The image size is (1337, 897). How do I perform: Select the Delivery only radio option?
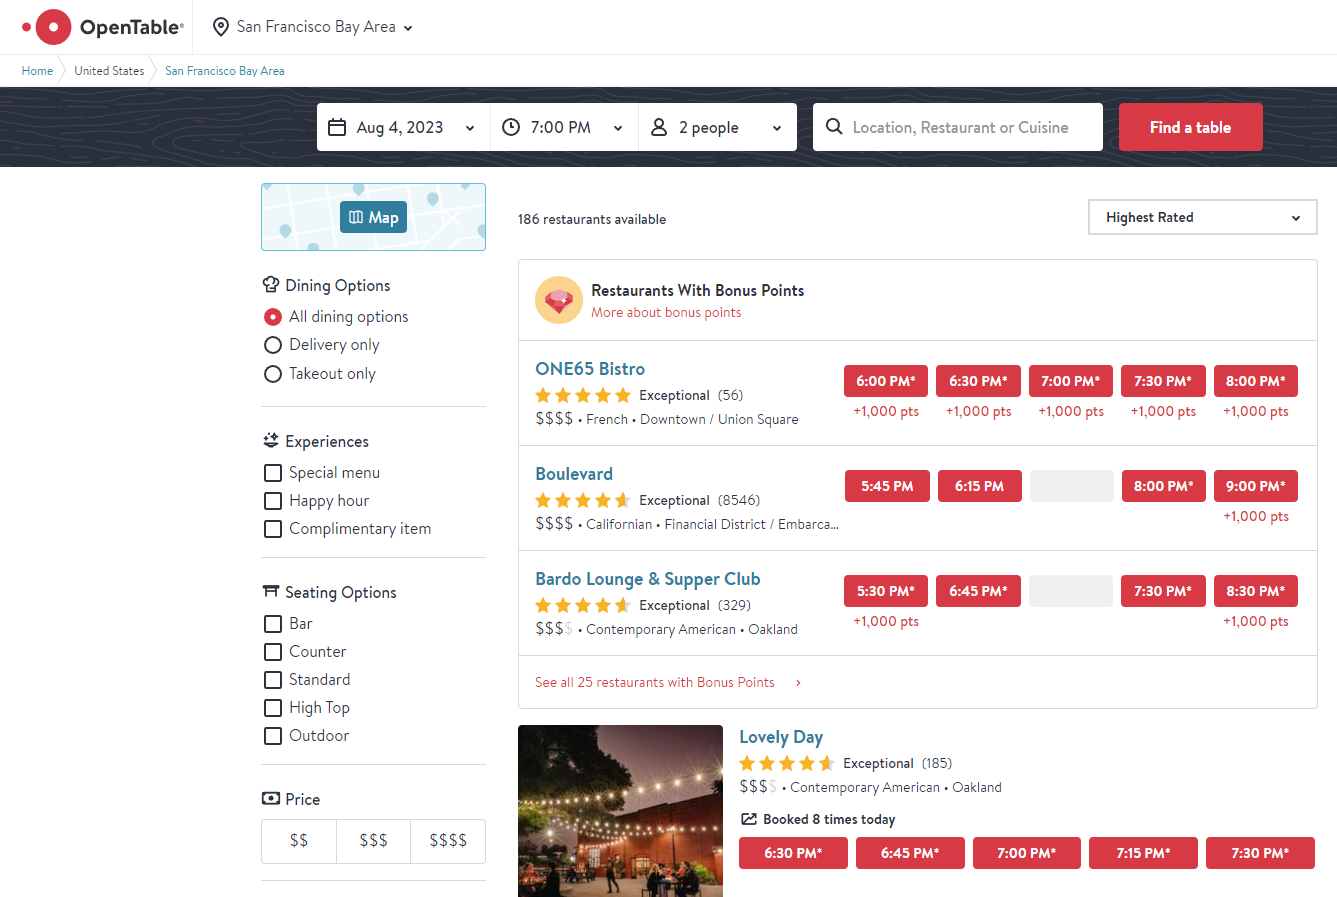pyautogui.click(x=272, y=345)
